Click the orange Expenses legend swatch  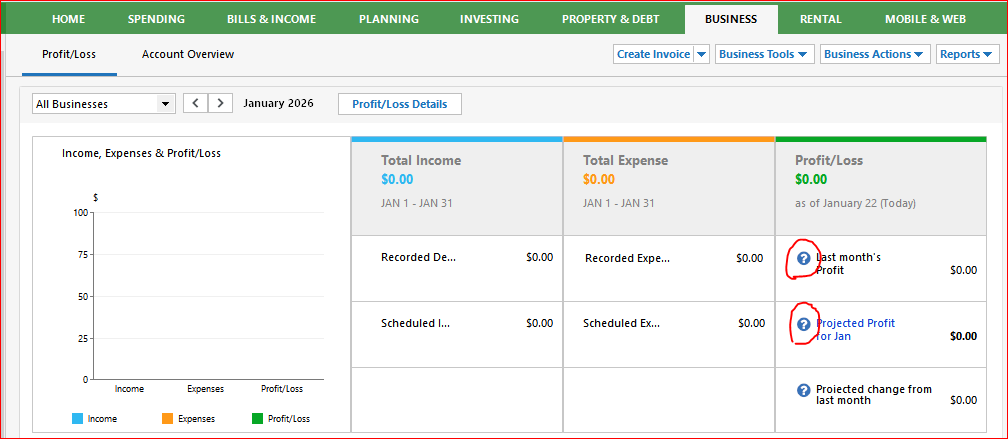(x=167, y=419)
